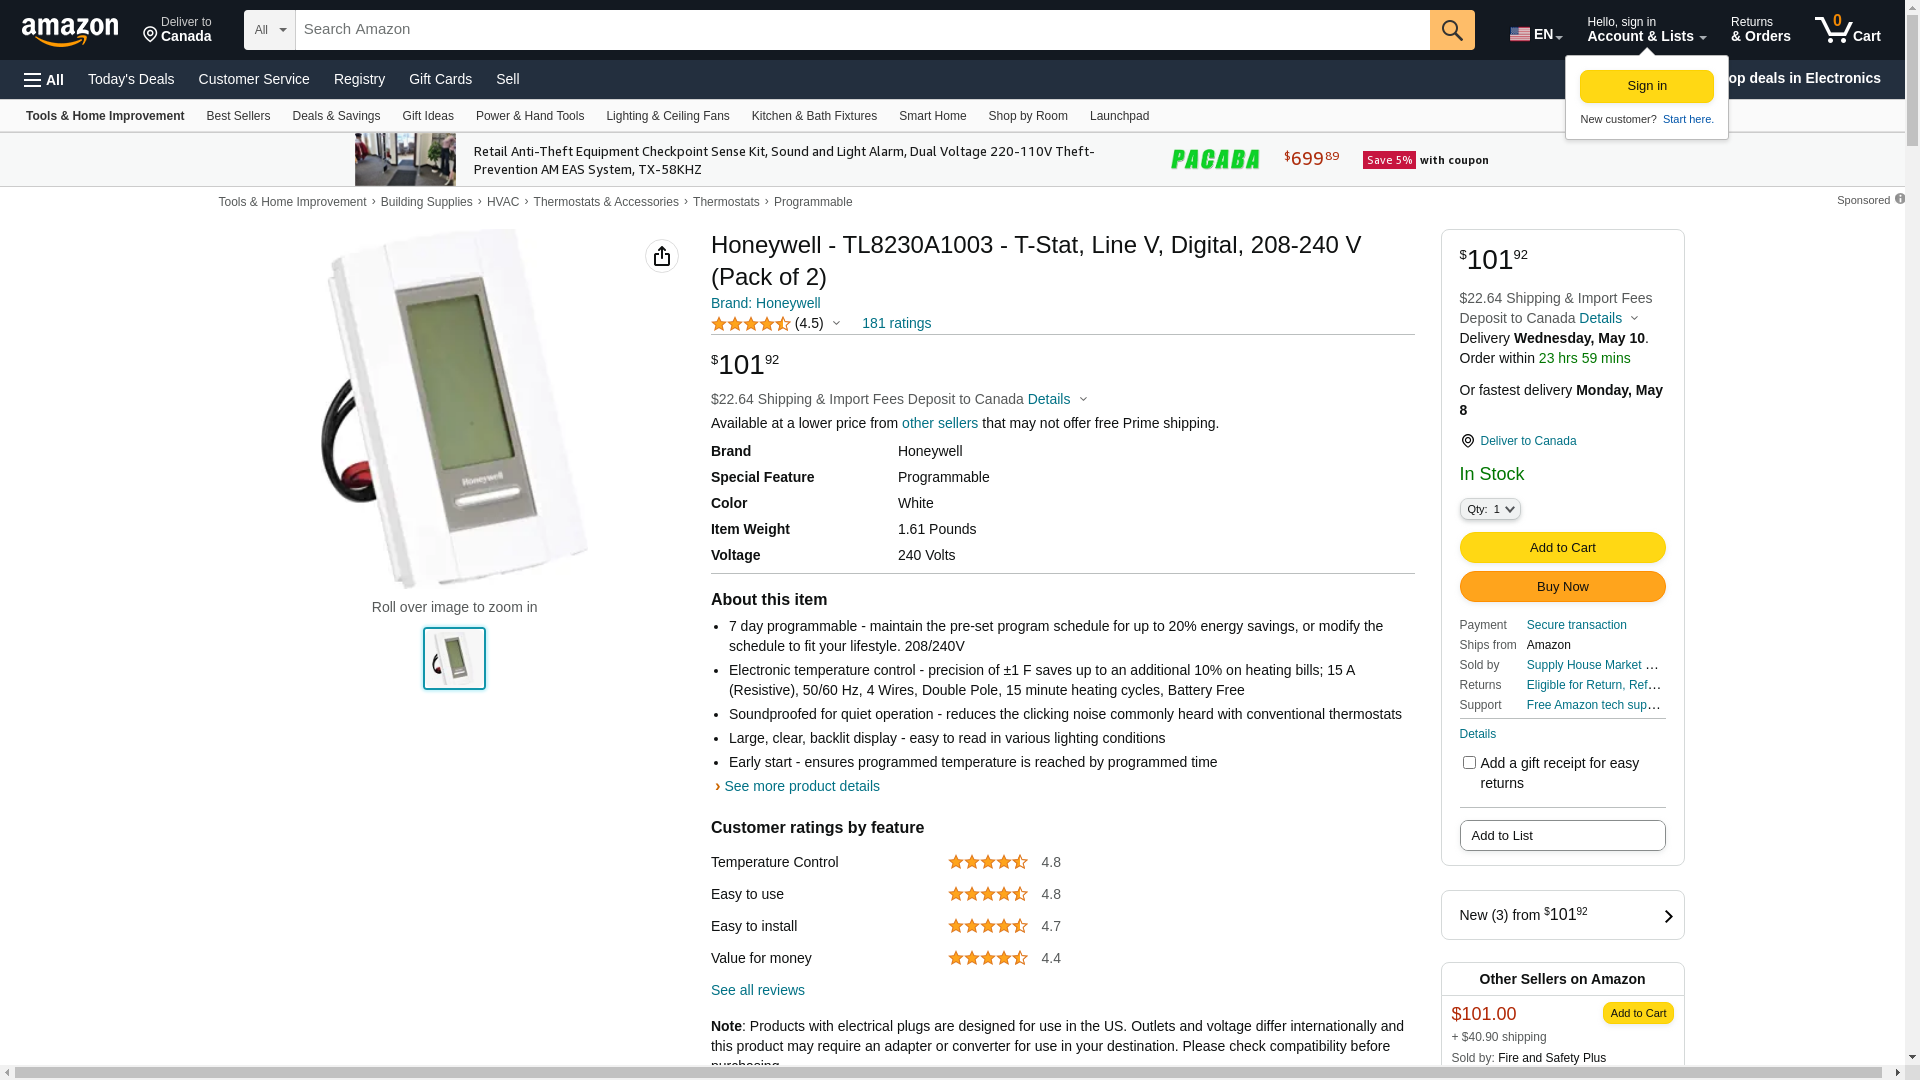
Task: Open the search category All dropdown
Action: 270,30
